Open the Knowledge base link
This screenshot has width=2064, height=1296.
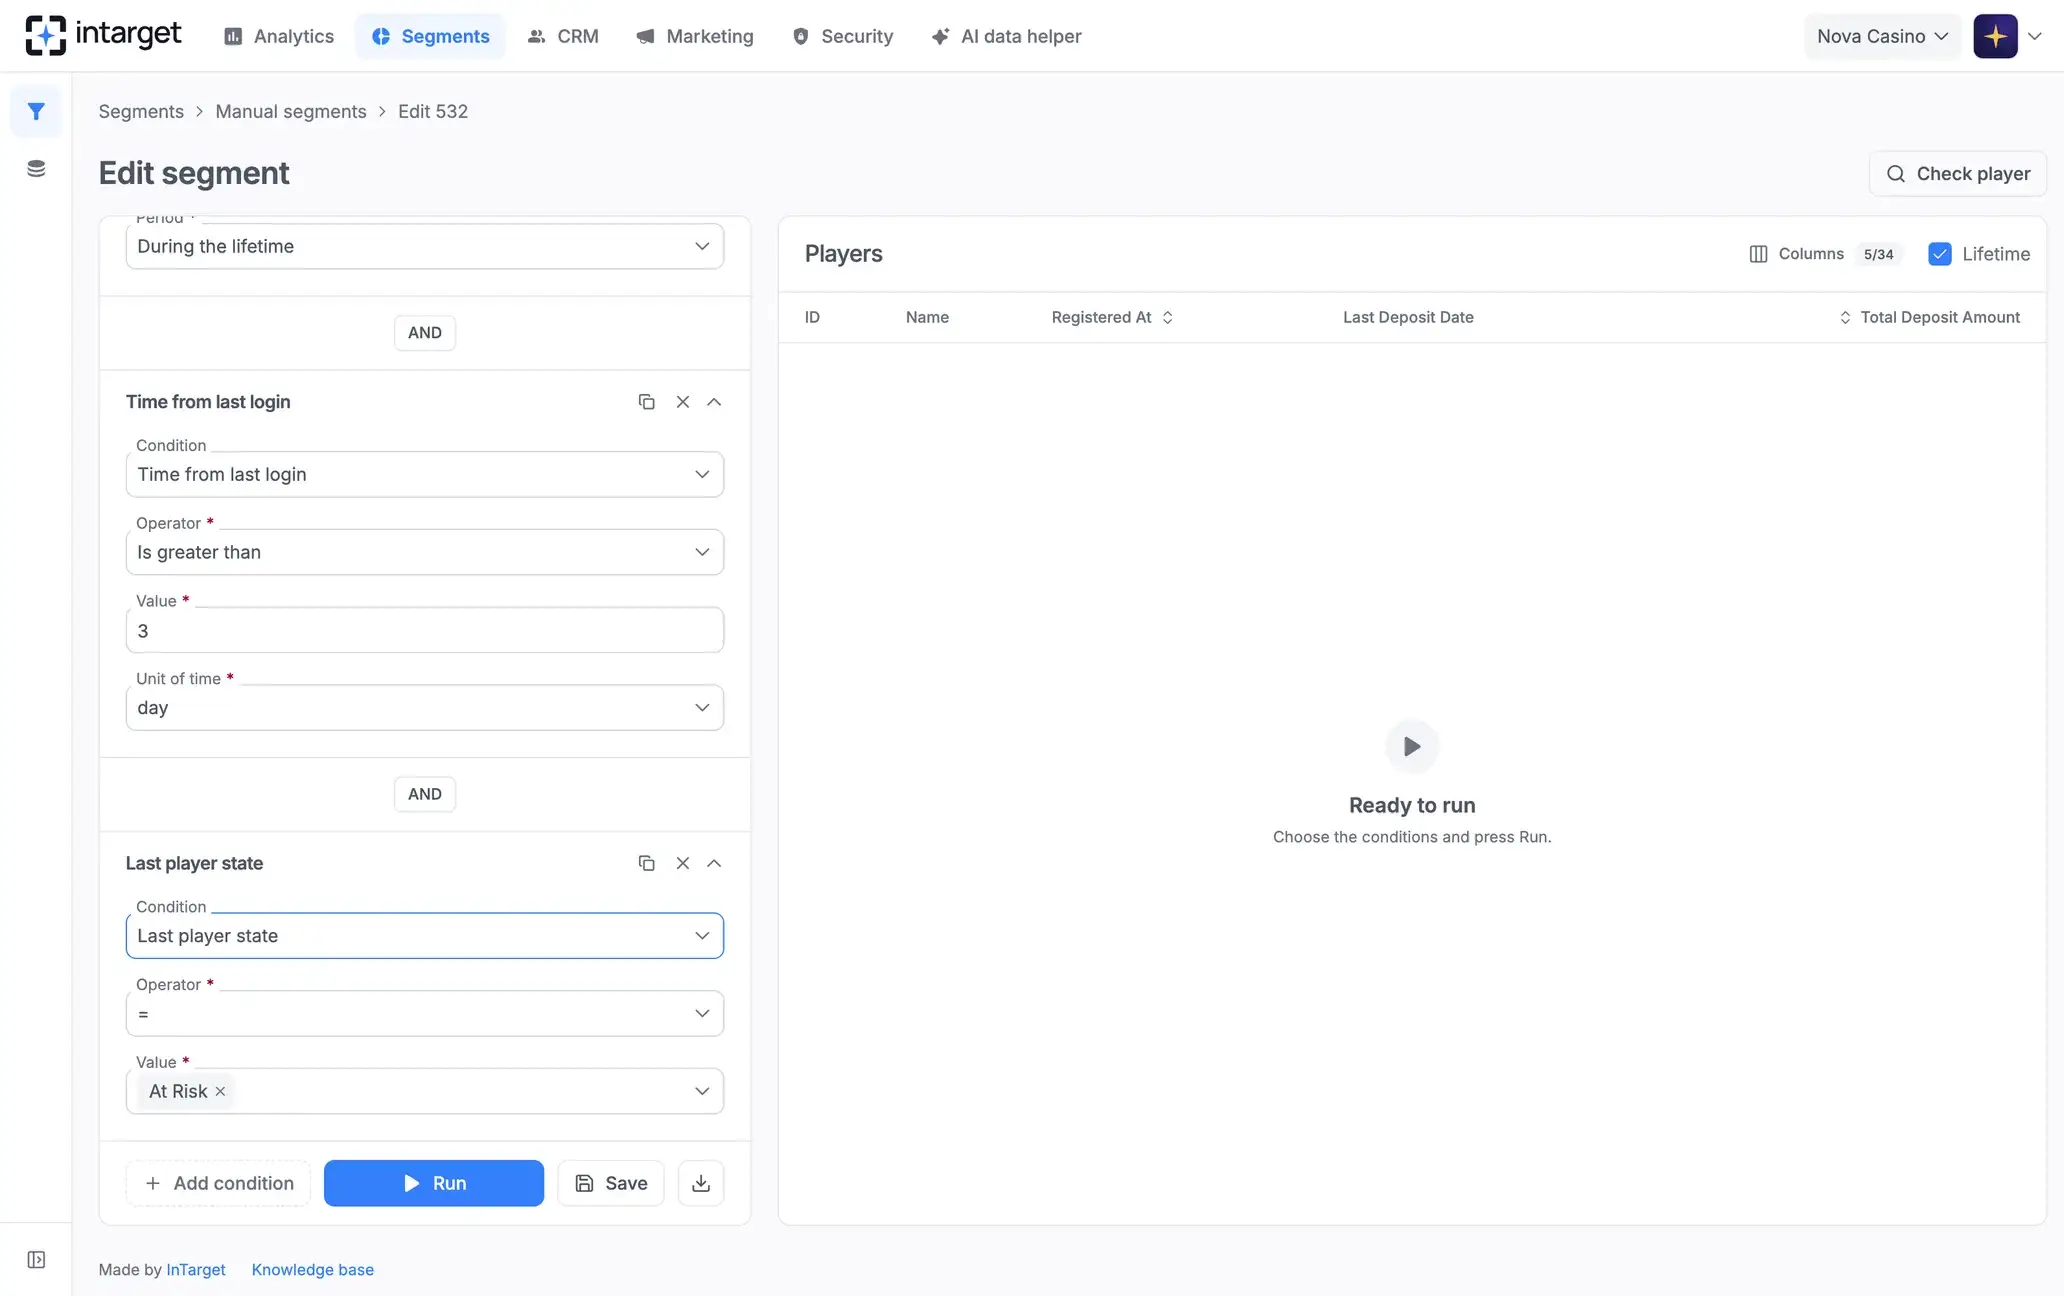[313, 1269]
